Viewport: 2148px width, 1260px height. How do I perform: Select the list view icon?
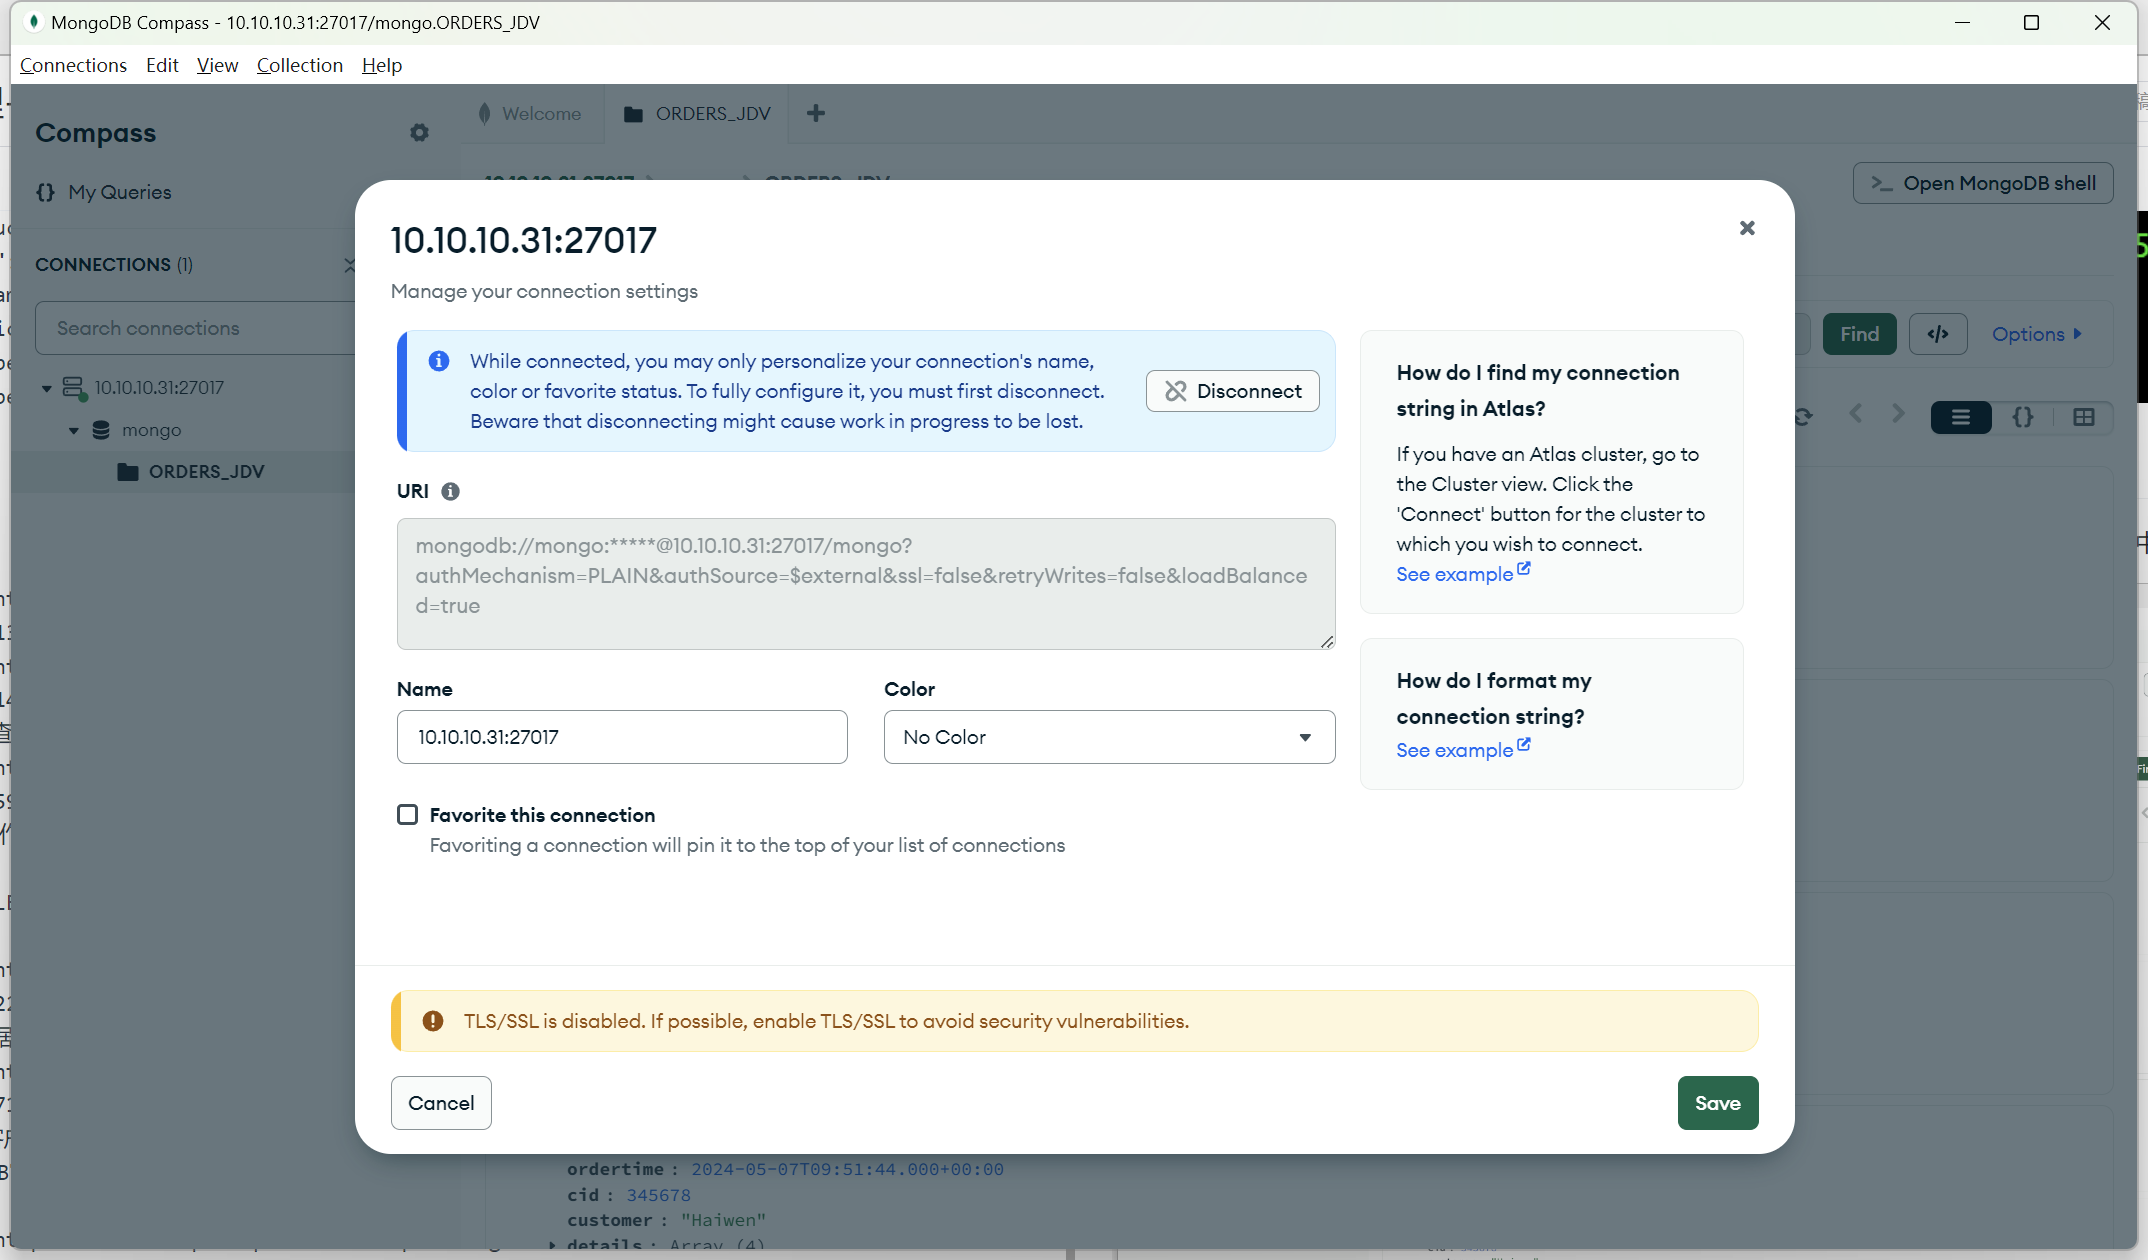pos(1961,417)
